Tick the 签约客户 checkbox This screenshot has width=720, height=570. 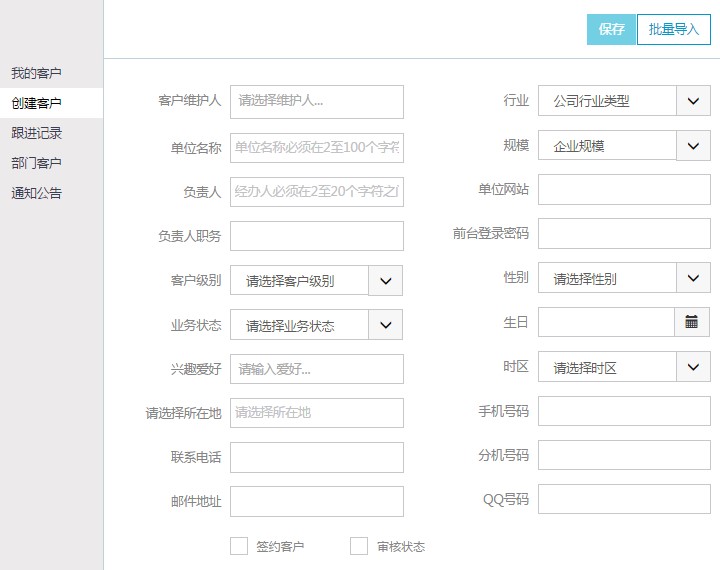click(239, 546)
